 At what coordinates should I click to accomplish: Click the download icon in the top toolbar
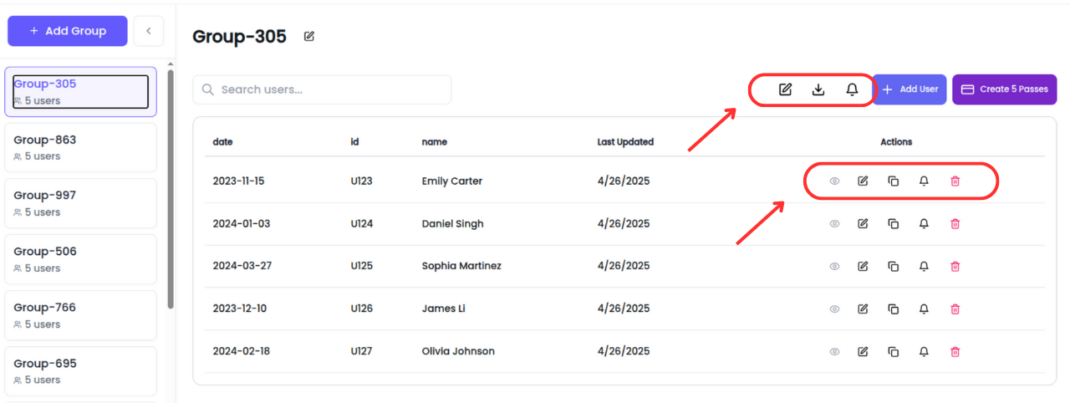tap(818, 89)
